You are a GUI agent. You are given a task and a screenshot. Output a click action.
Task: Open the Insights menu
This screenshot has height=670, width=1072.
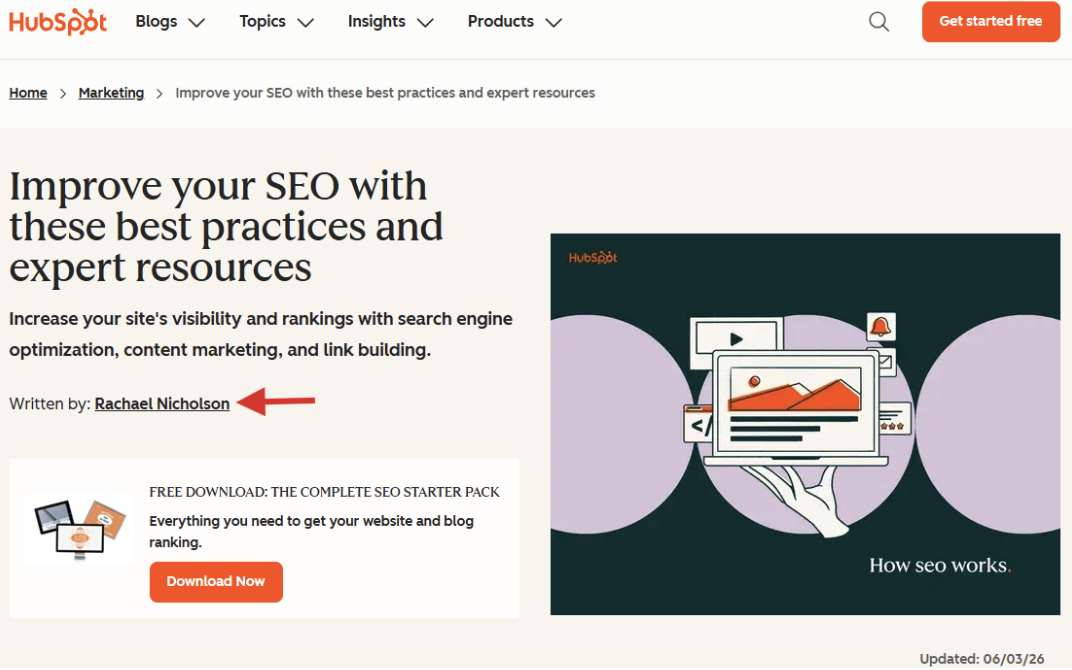377,21
